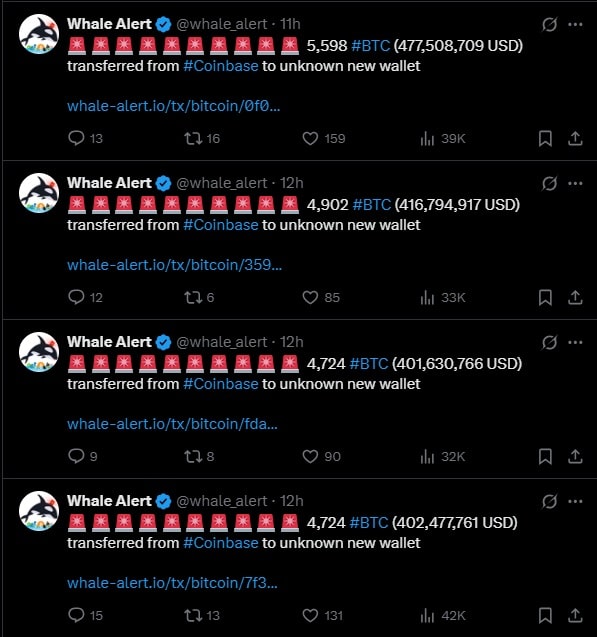Like the 5,598 BTC transfer tweet
Image resolution: width=597 pixels, height=637 pixels.
pyautogui.click(x=310, y=139)
